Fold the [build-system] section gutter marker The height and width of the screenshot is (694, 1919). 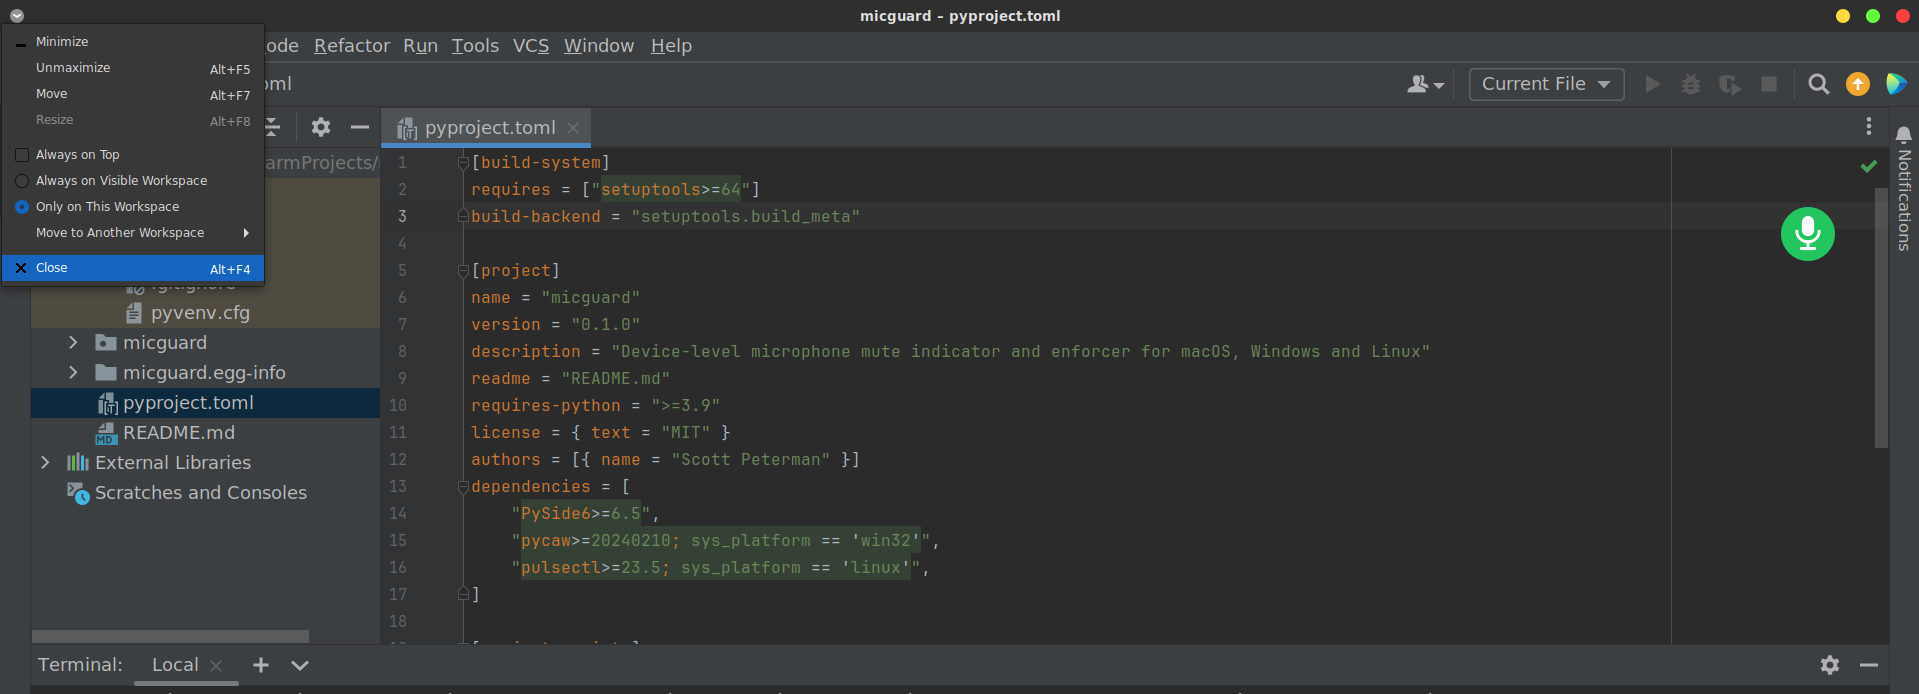click(463, 163)
